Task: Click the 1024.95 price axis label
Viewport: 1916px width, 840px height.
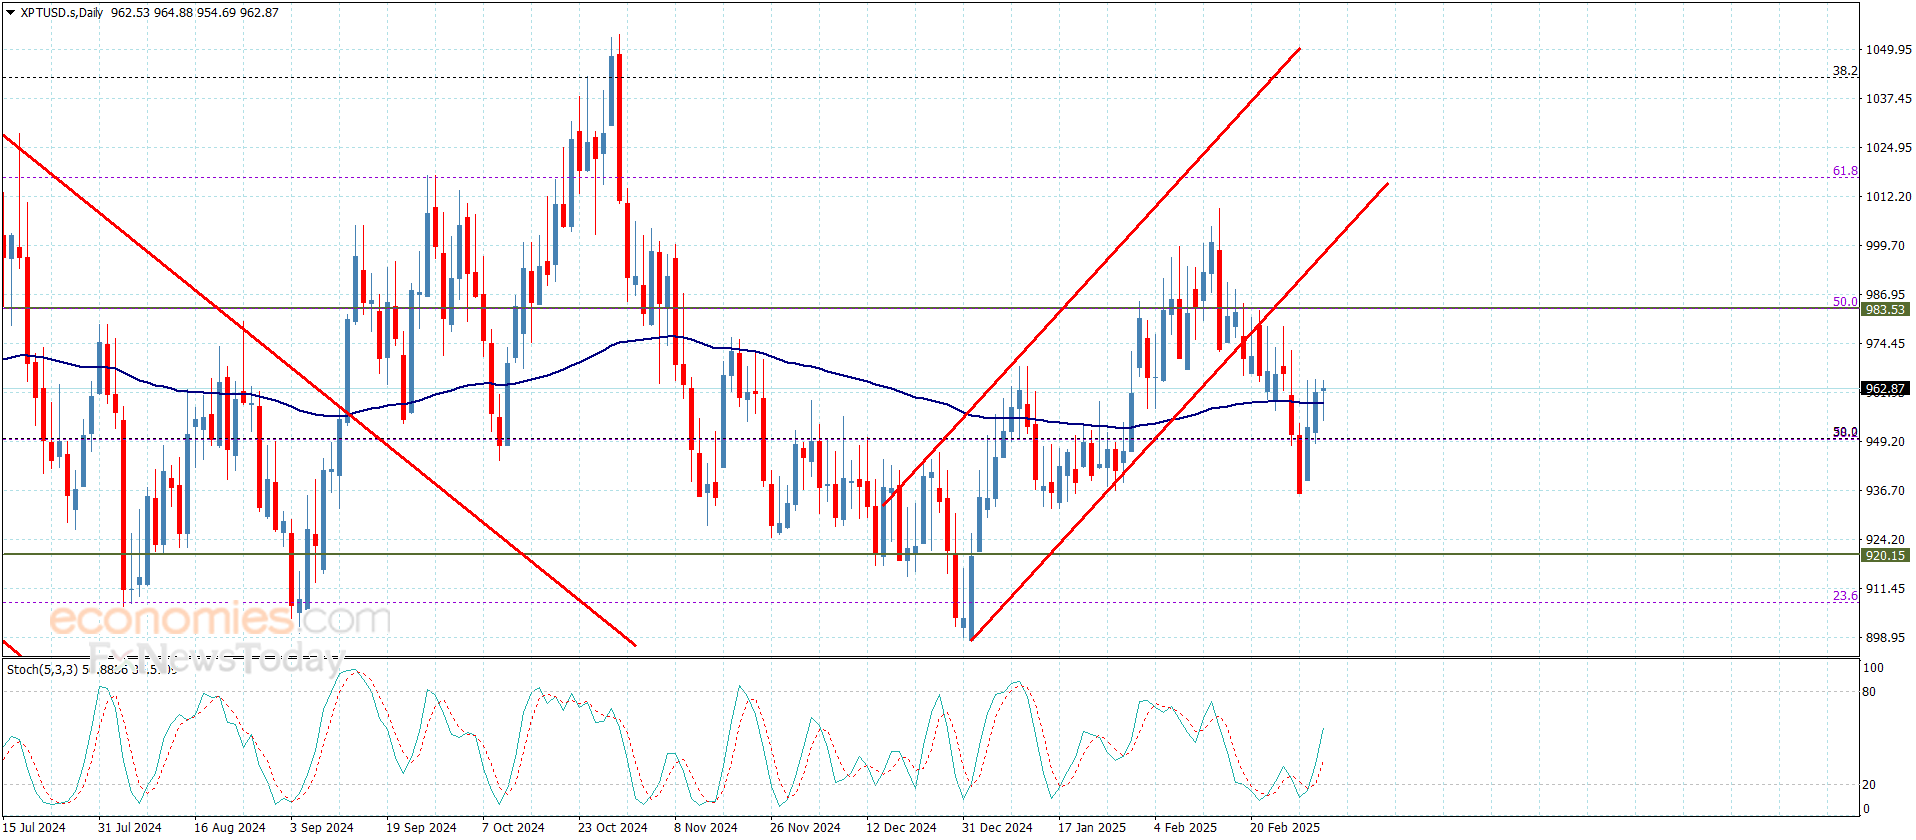Action: click(x=1888, y=148)
